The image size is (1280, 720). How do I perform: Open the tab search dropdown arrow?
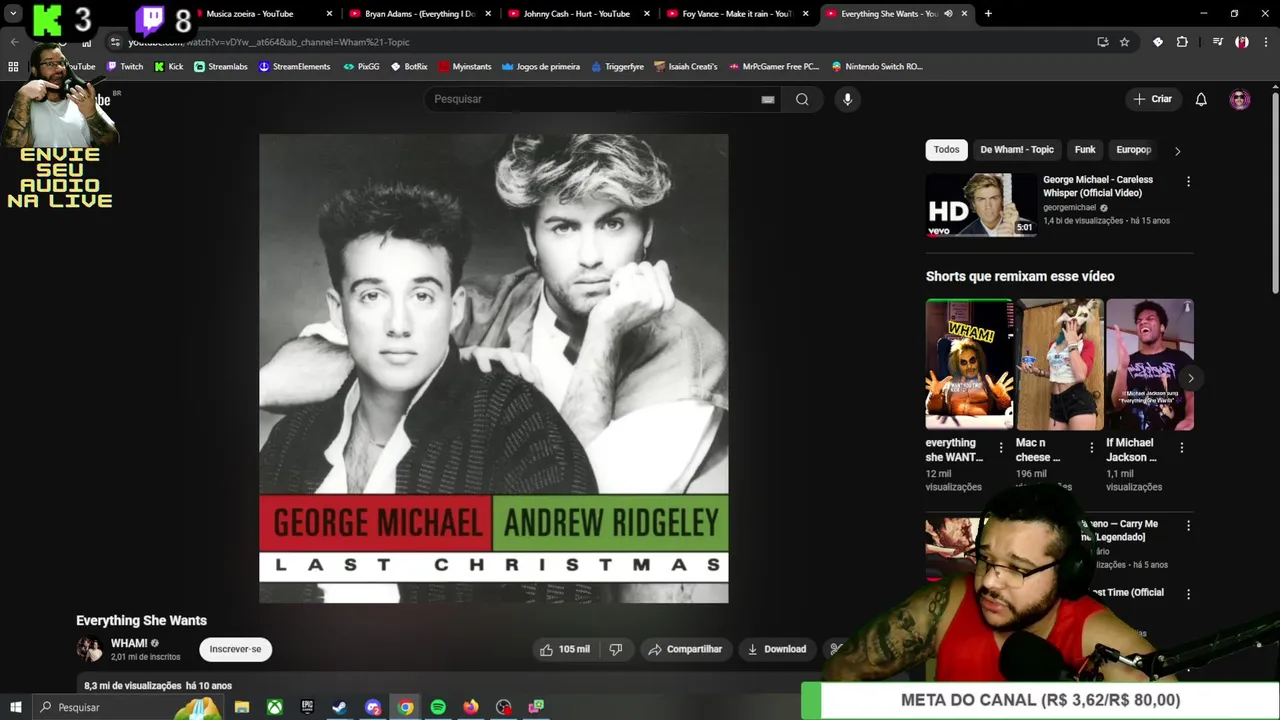coord(13,14)
